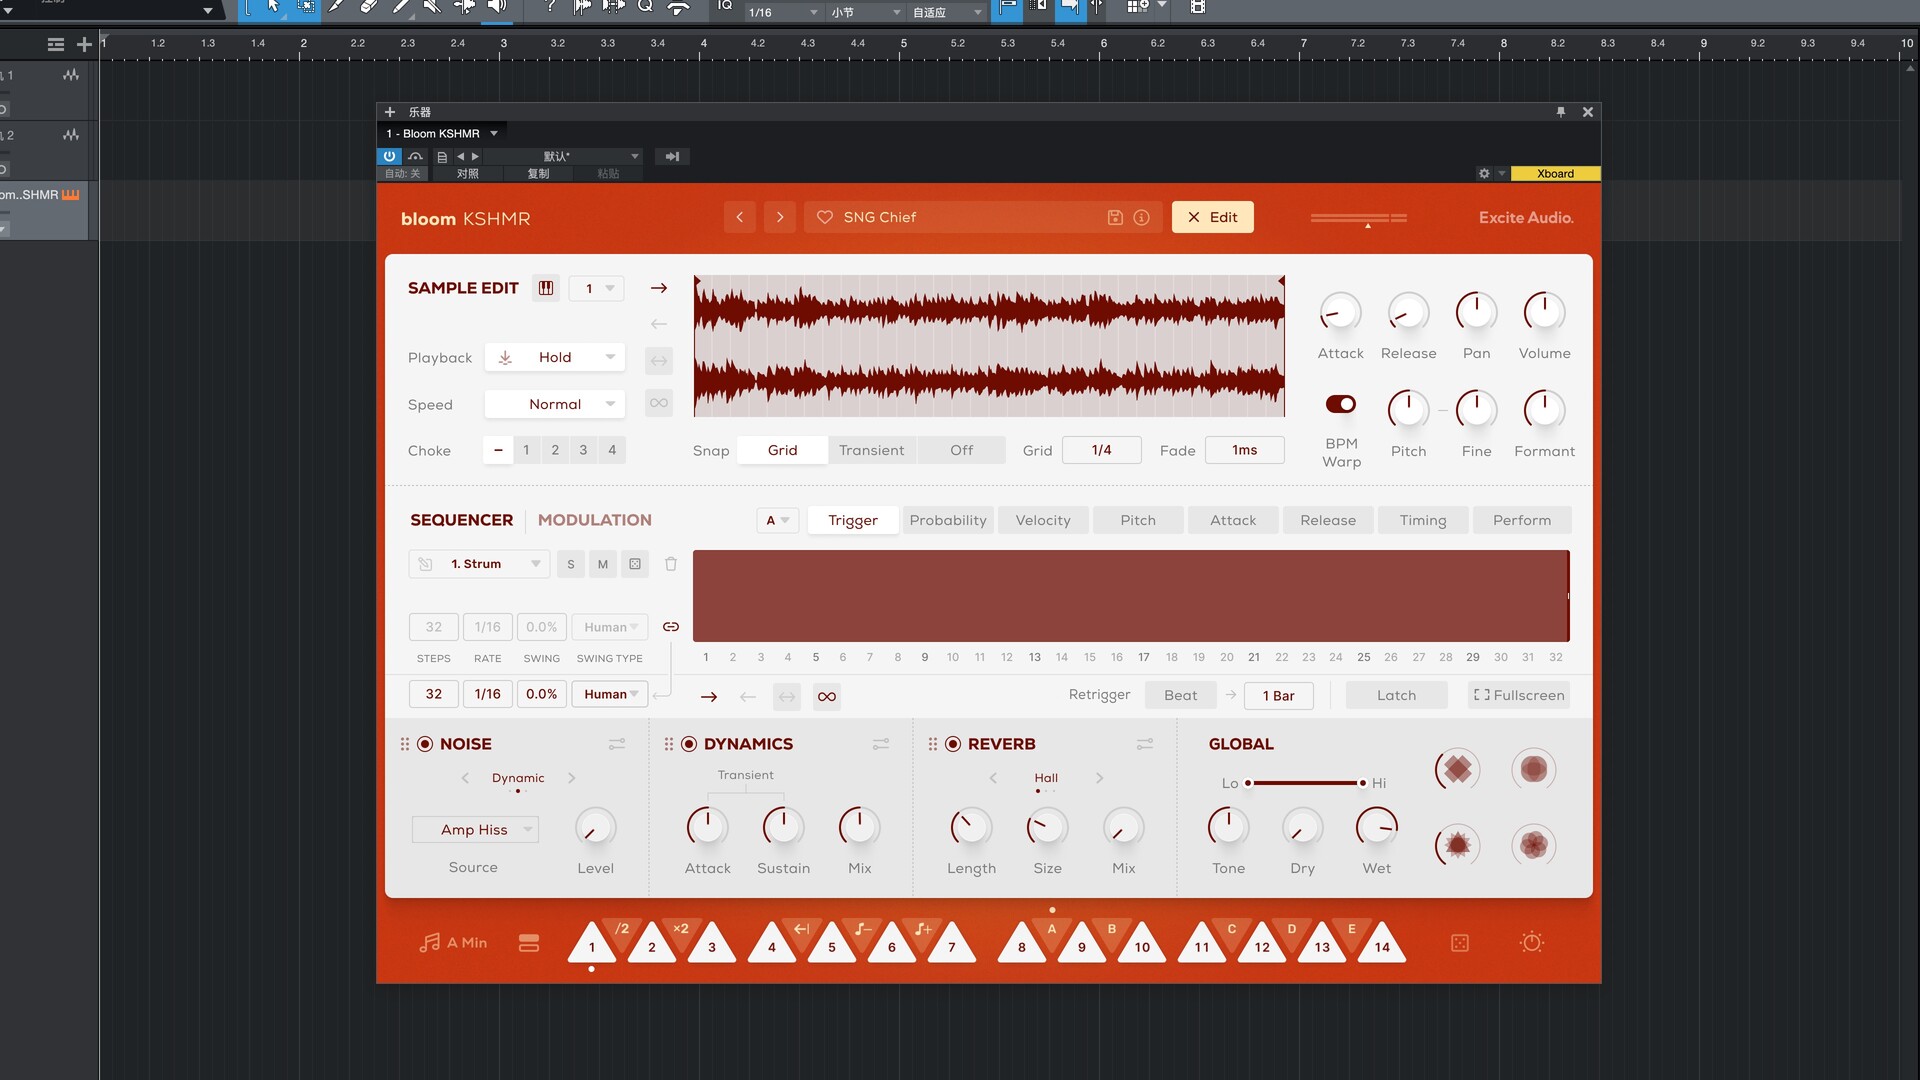Toggle BPM Warp switch

[1341, 404]
